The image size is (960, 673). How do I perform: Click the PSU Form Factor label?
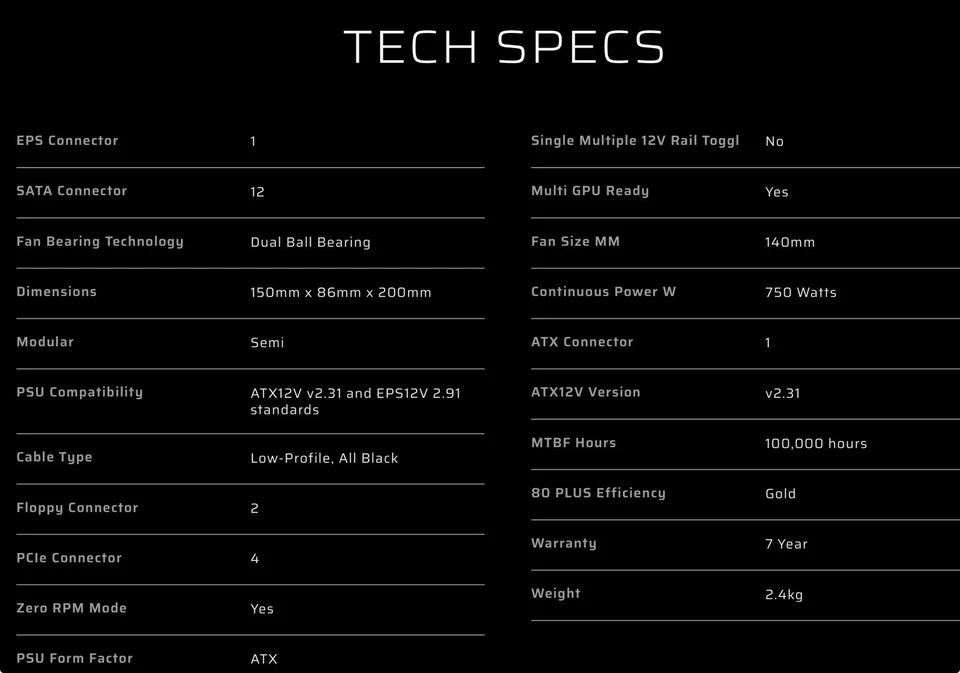click(74, 658)
